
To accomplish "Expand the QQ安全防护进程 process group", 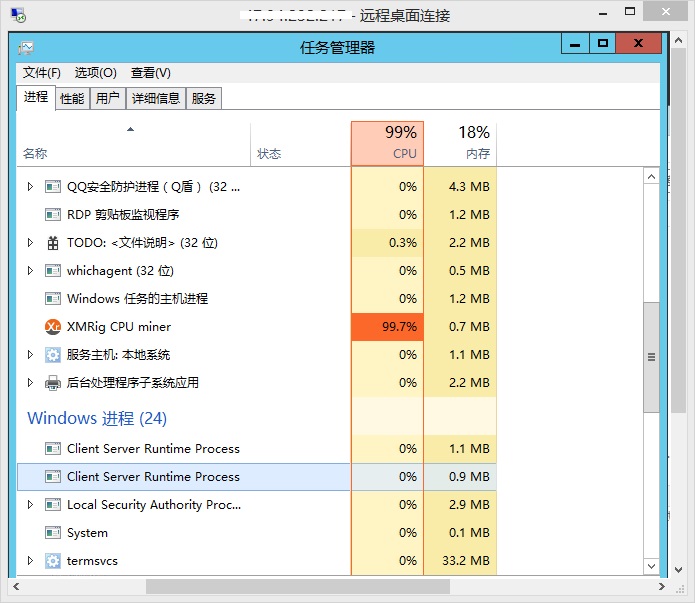I will 30,187.
